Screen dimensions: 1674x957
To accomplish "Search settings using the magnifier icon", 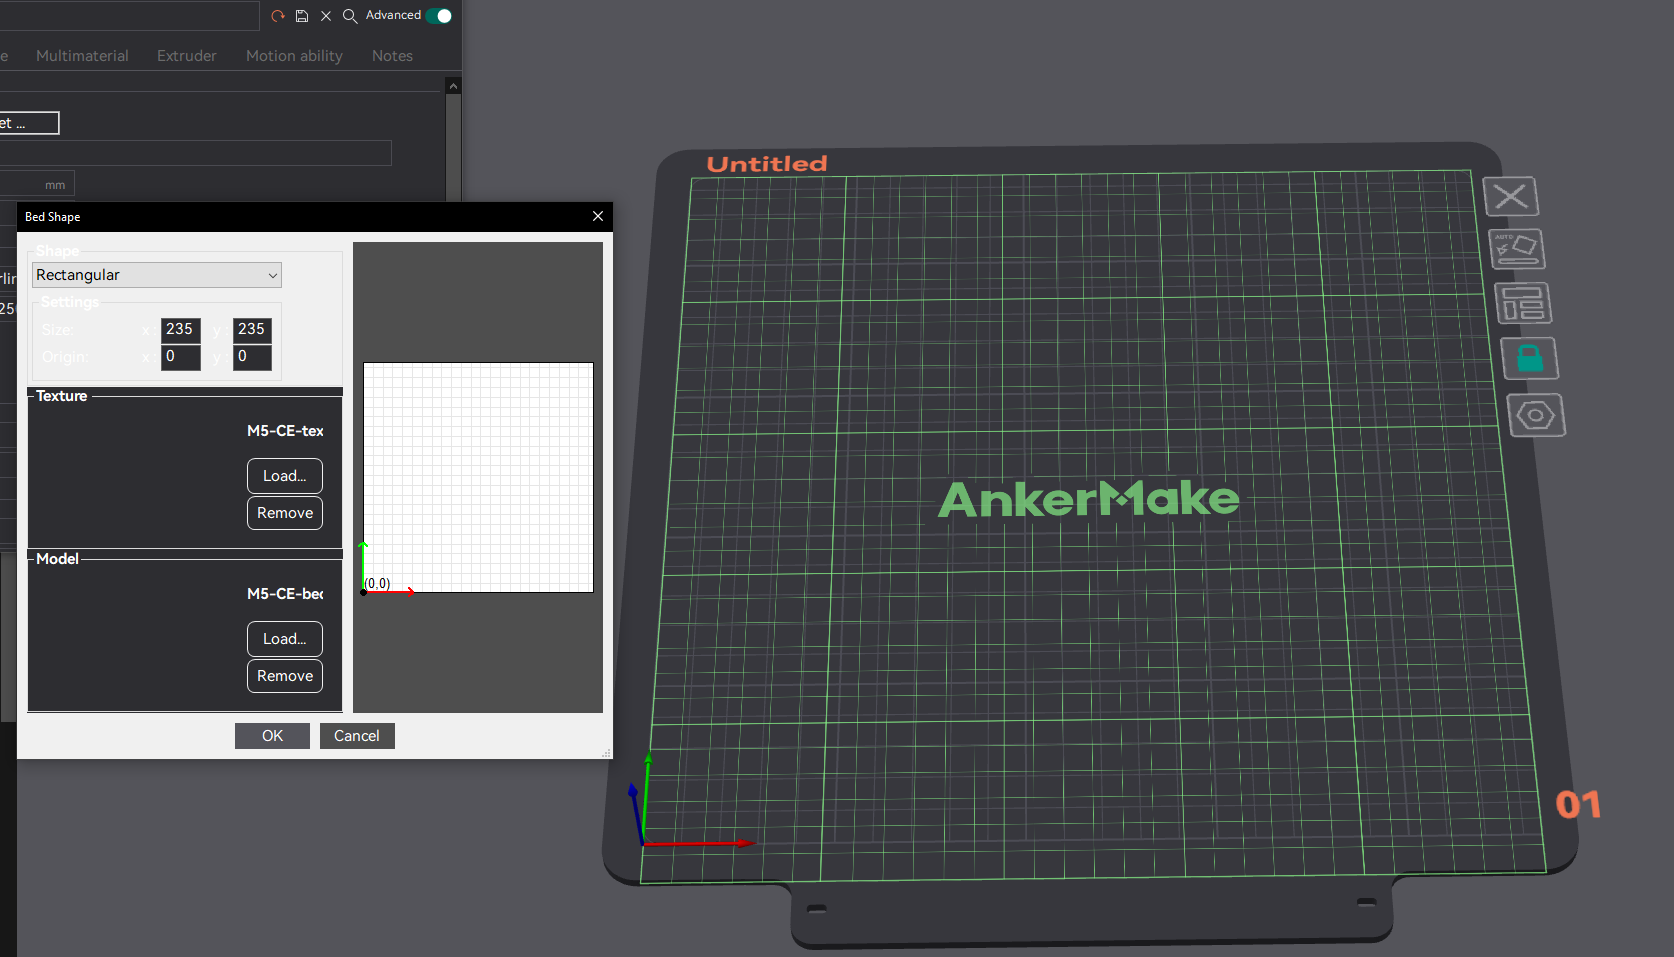I will [349, 16].
